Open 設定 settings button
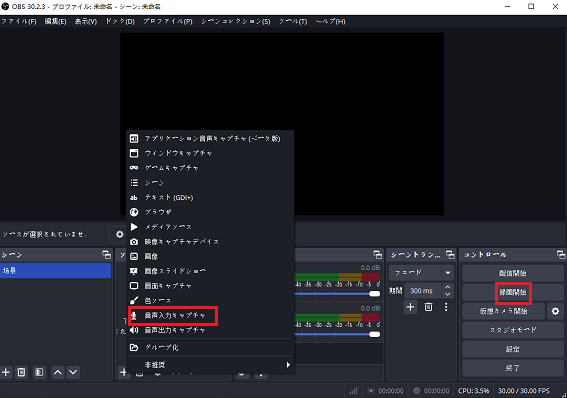The height and width of the screenshot is (398, 567). pos(513,349)
